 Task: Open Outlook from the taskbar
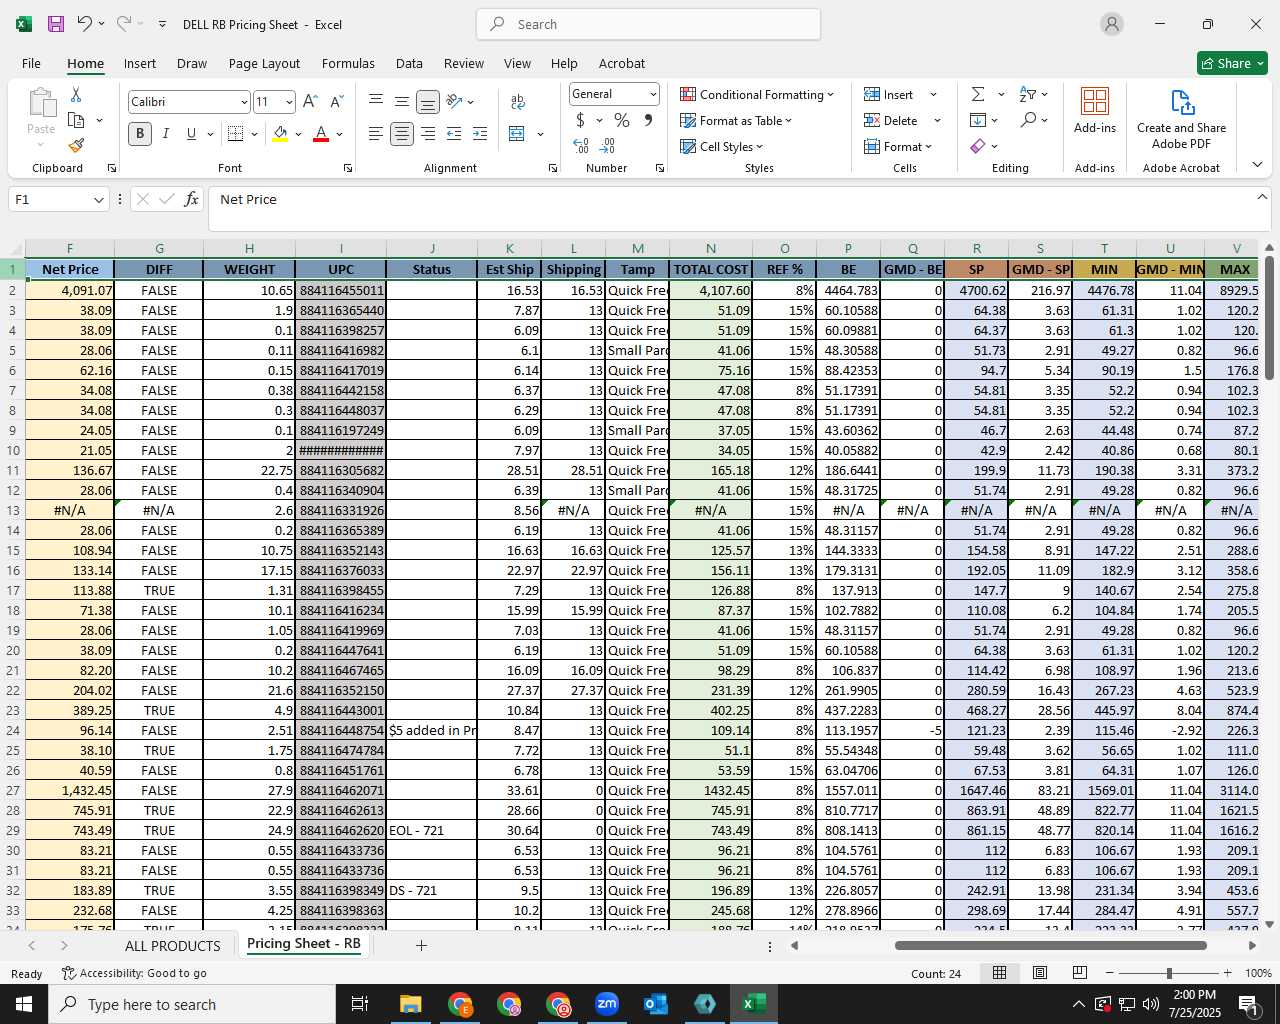[656, 1004]
